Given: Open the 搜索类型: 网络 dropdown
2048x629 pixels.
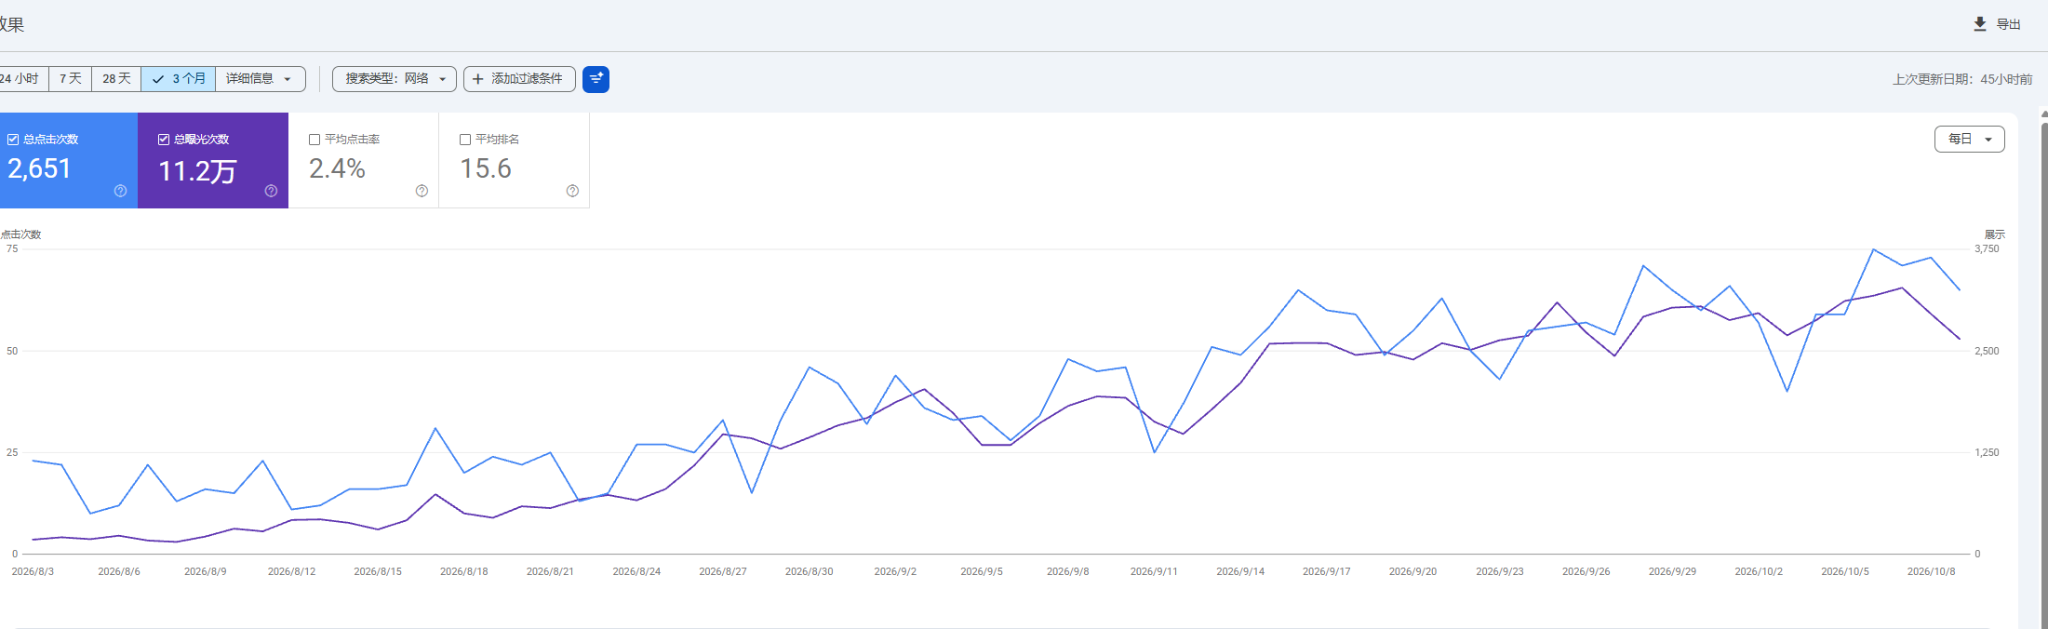Looking at the screenshot, I should (394, 79).
